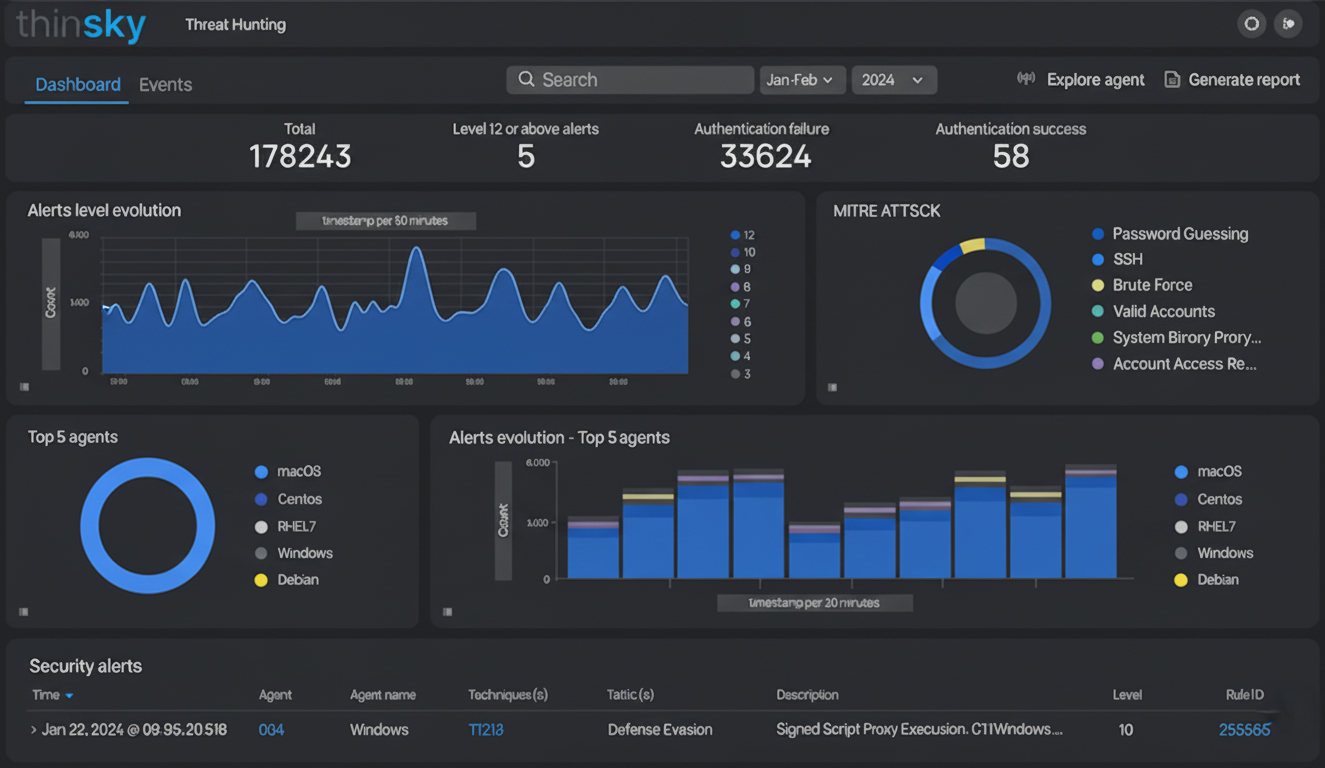Click the rightmost round header icon
Image resolution: width=1325 pixels, height=768 pixels.
pyautogui.click(x=1289, y=24)
